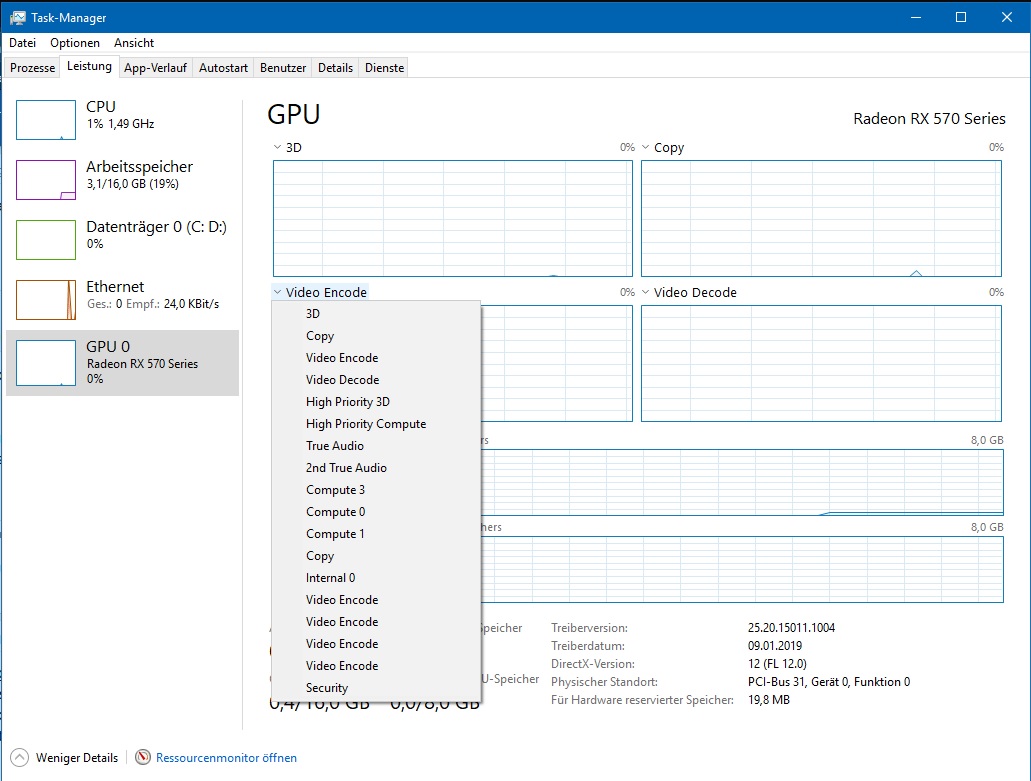Viewport: 1031px width, 781px height.
Task: Click the 19,8 MB reserved memory value
Action: click(x=769, y=700)
